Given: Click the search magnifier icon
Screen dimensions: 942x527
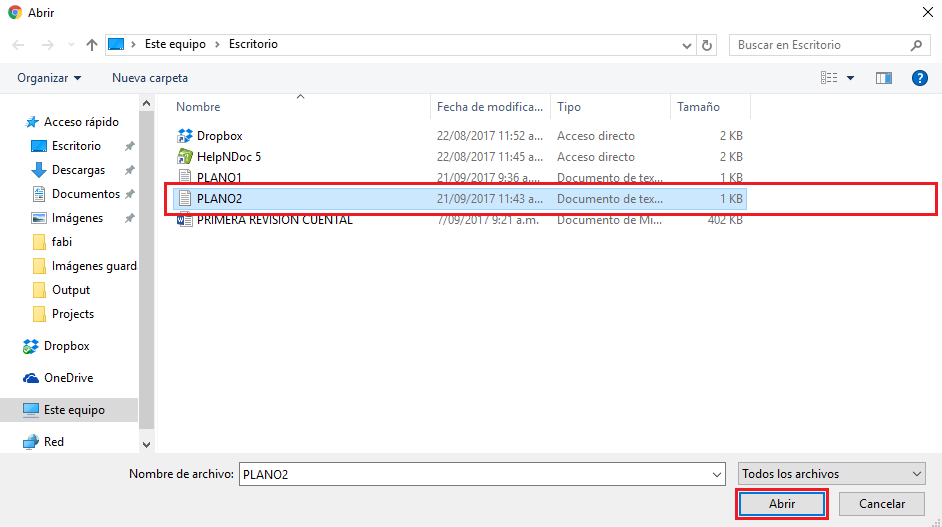Looking at the screenshot, I should [916, 45].
